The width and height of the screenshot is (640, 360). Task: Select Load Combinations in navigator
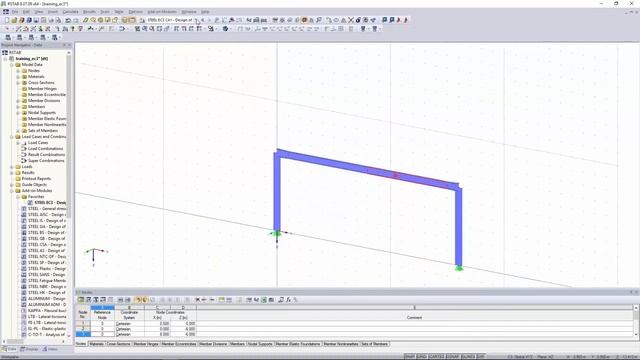pyautogui.click(x=45, y=149)
